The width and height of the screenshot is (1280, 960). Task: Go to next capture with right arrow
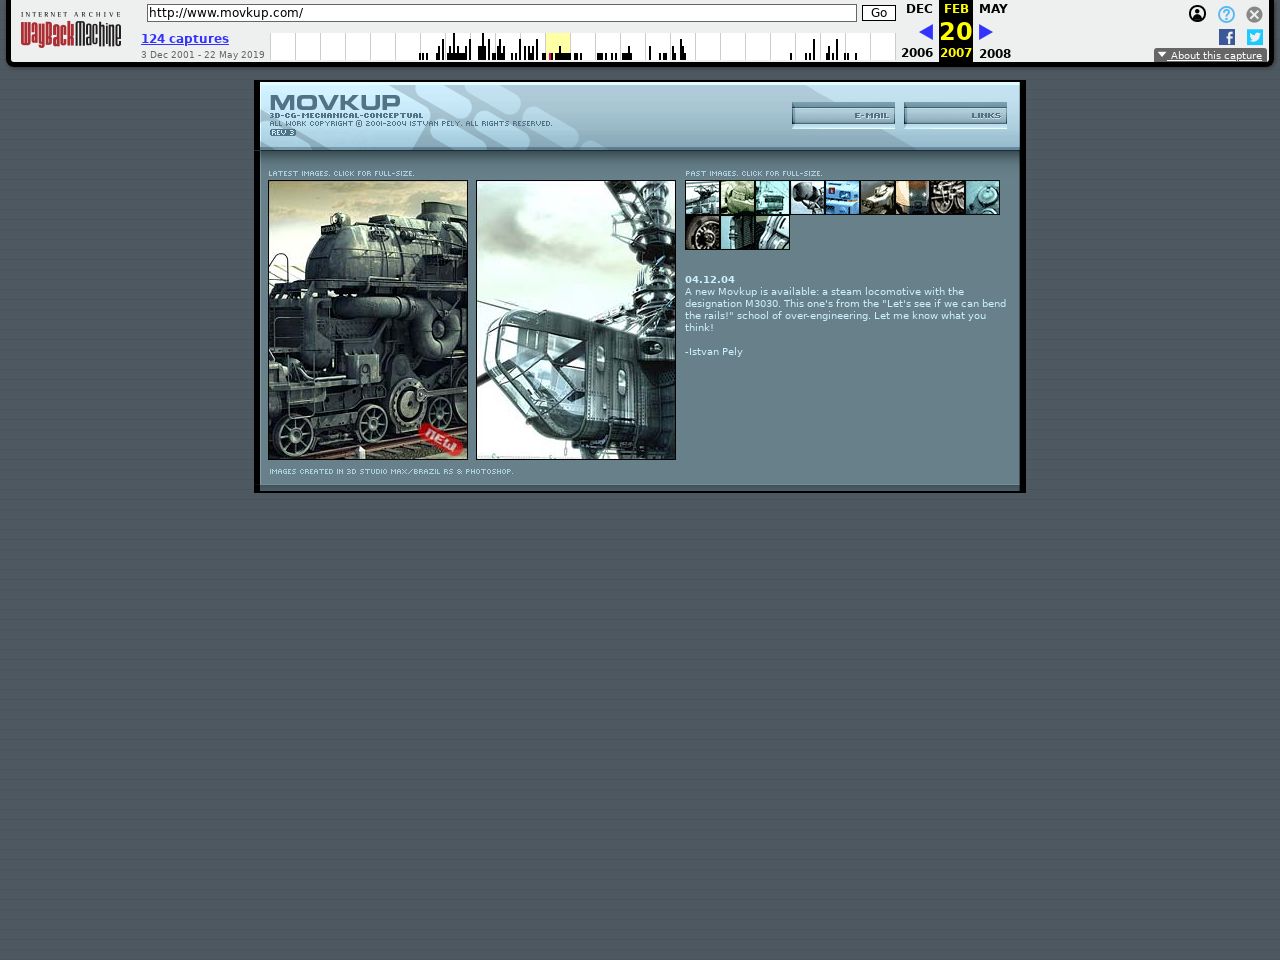986,32
